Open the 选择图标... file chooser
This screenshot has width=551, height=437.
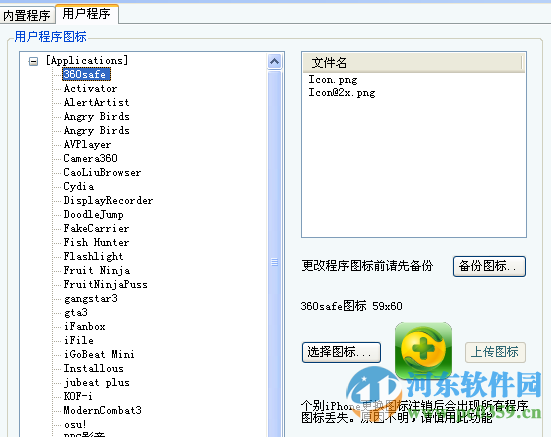click(x=341, y=352)
